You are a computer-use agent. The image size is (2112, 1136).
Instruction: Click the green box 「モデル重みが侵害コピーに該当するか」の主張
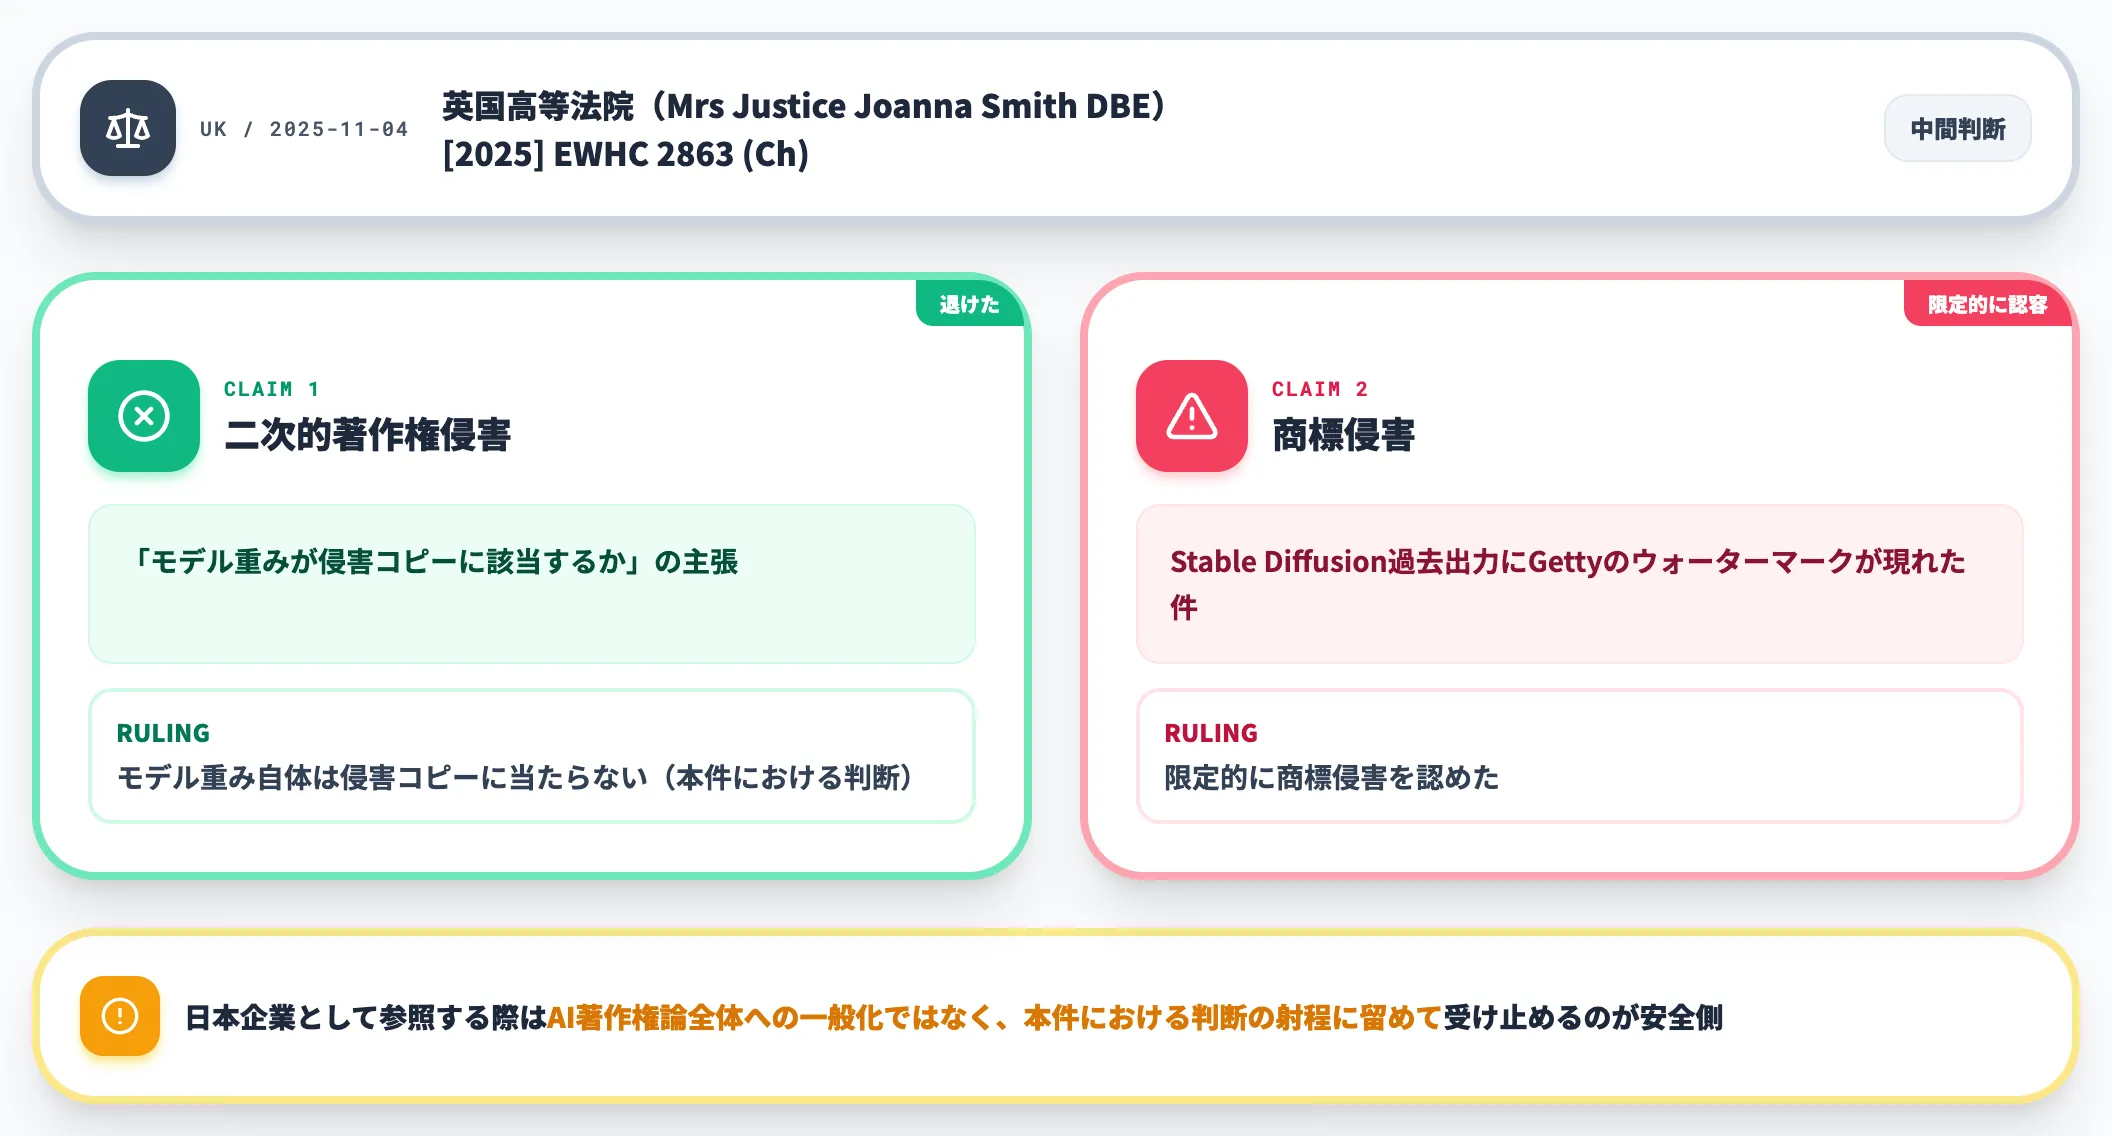click(x=532, y=584)
